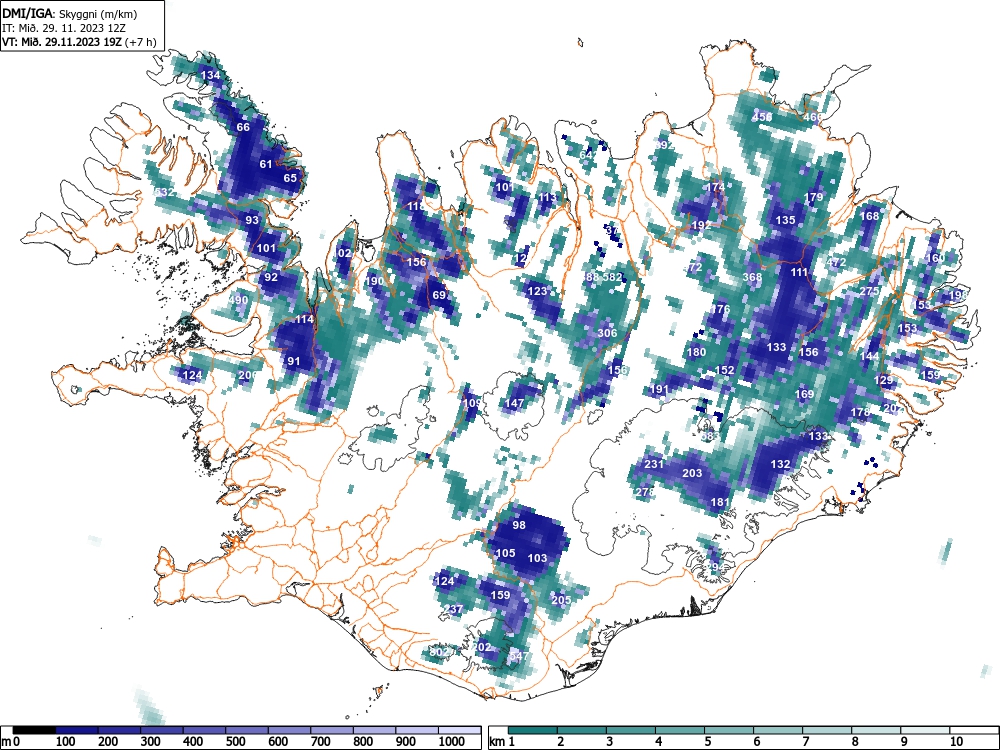Click the visibility value 111
Image resolution: width=1000 pixels, height=750 pixels.
799,272
